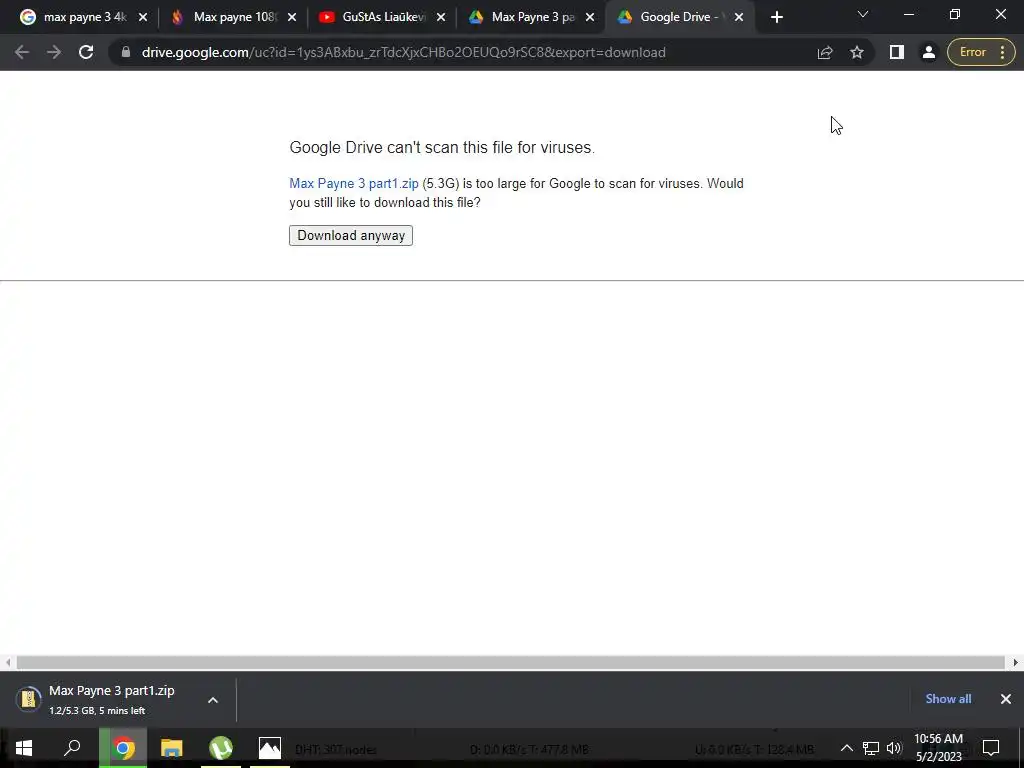Bookmark this tab with the star icon
The width and height of the screenshot is (1024, 768).
pyautogui.click(x=857, y=52)
